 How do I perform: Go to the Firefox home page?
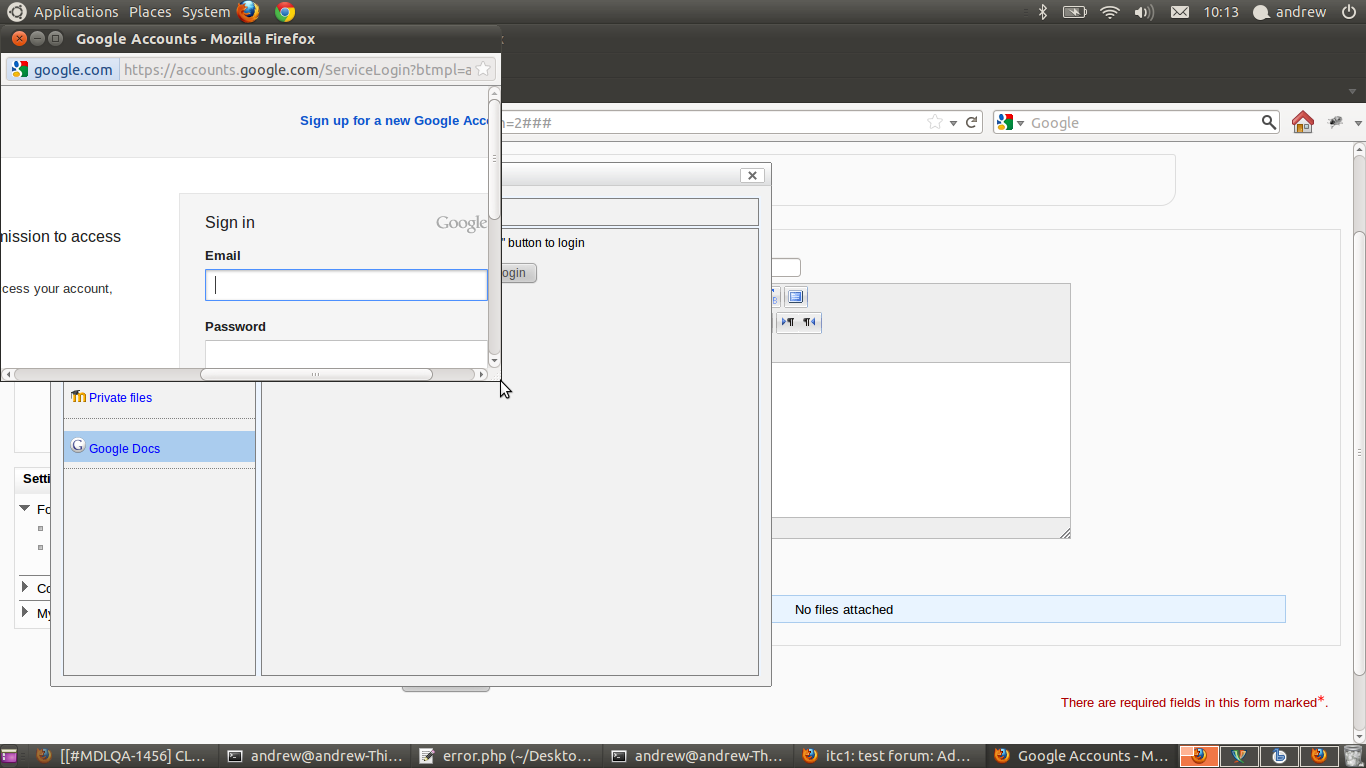[1302, 122]
